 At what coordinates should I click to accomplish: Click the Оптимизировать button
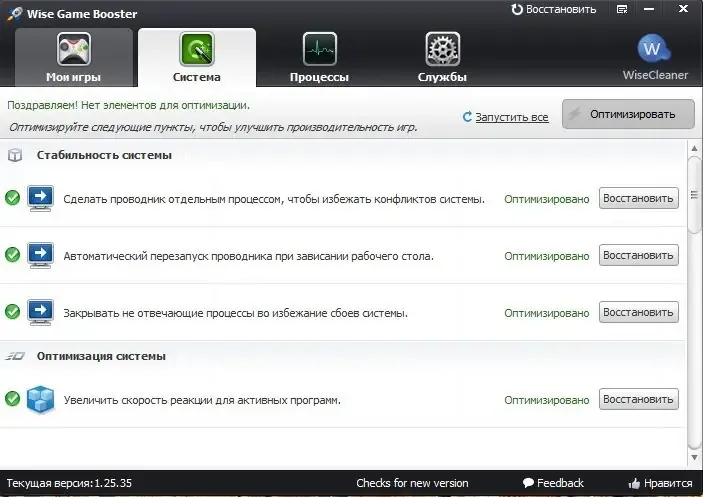point(628,114)
